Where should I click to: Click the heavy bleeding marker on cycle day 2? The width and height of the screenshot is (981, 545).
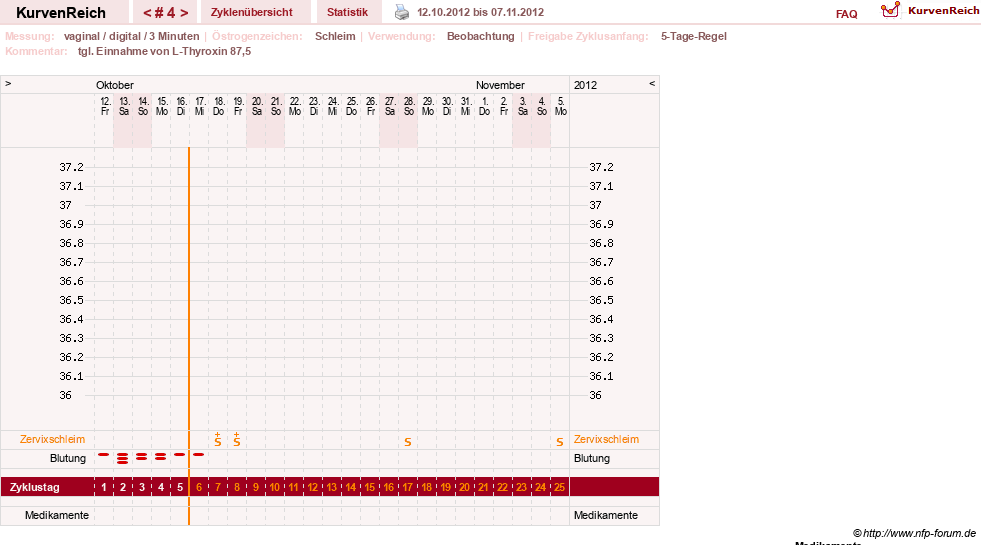123,458
